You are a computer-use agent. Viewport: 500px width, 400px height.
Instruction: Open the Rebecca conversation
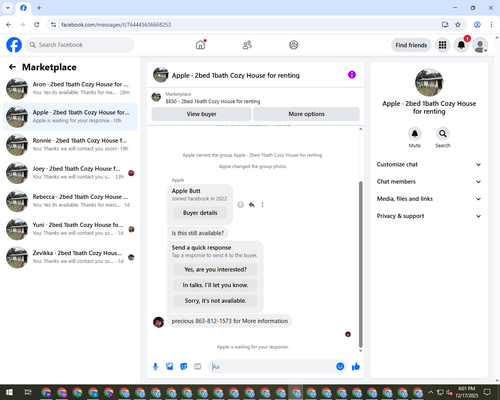[x=70, y=201]
